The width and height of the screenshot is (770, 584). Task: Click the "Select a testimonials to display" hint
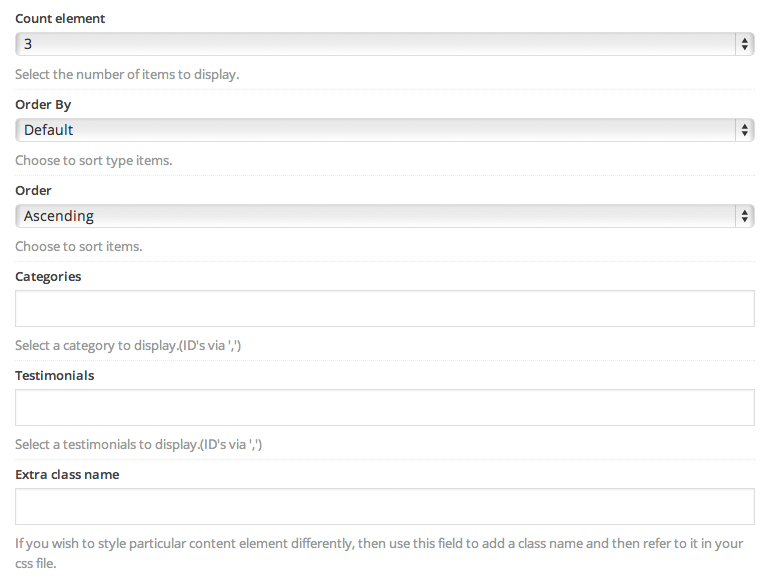[x=138, y=445]
